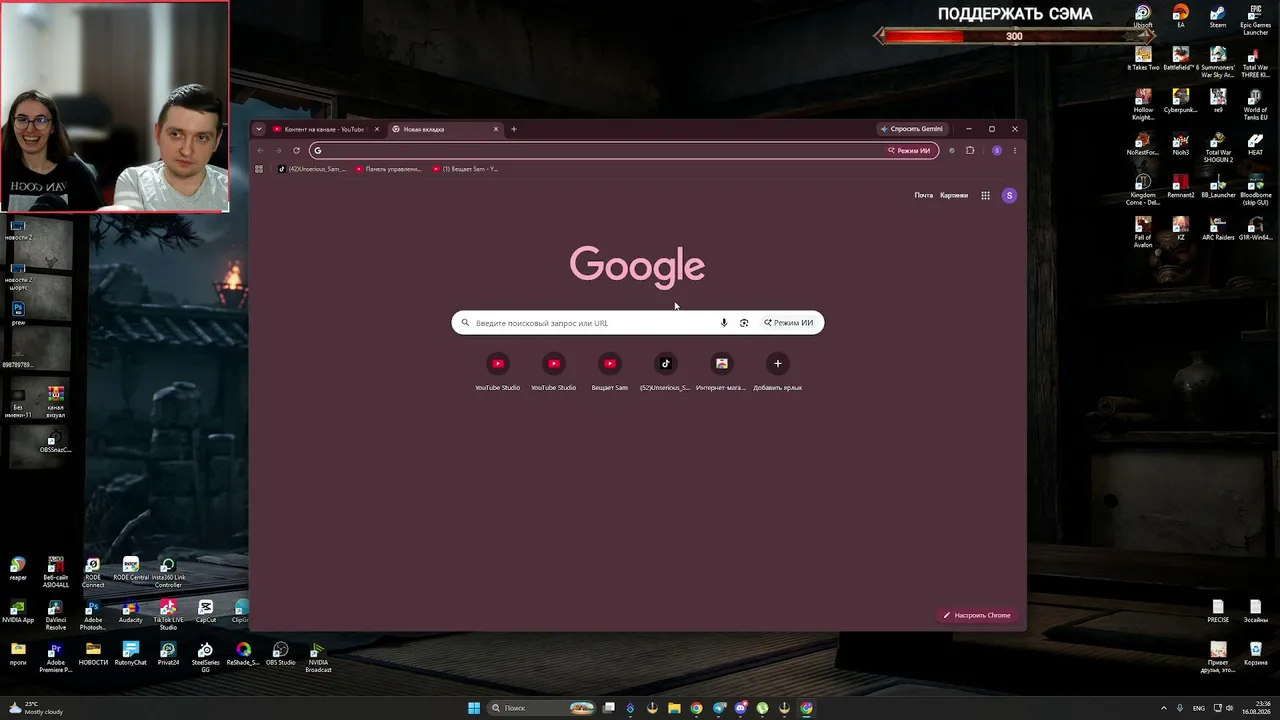Open the first YouTube Studio shortcut tile
The width and height of the screenshot is (1280, 720).
[497, 371]
